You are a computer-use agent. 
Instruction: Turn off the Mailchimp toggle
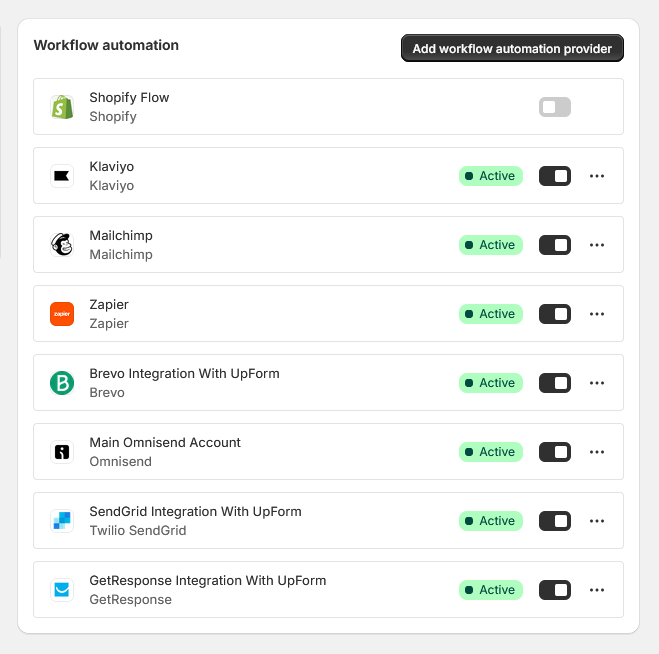pyautogui.click(x=555, y=245)
